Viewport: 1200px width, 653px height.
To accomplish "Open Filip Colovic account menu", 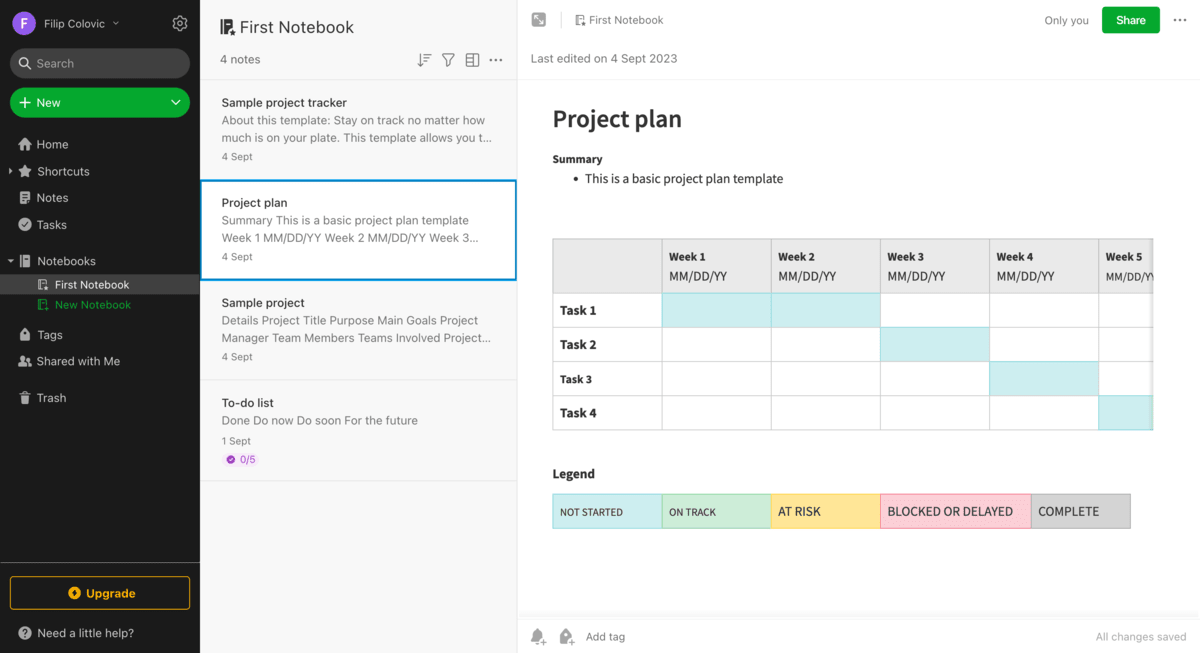I will pyautogui.click(x=68, y=23).
